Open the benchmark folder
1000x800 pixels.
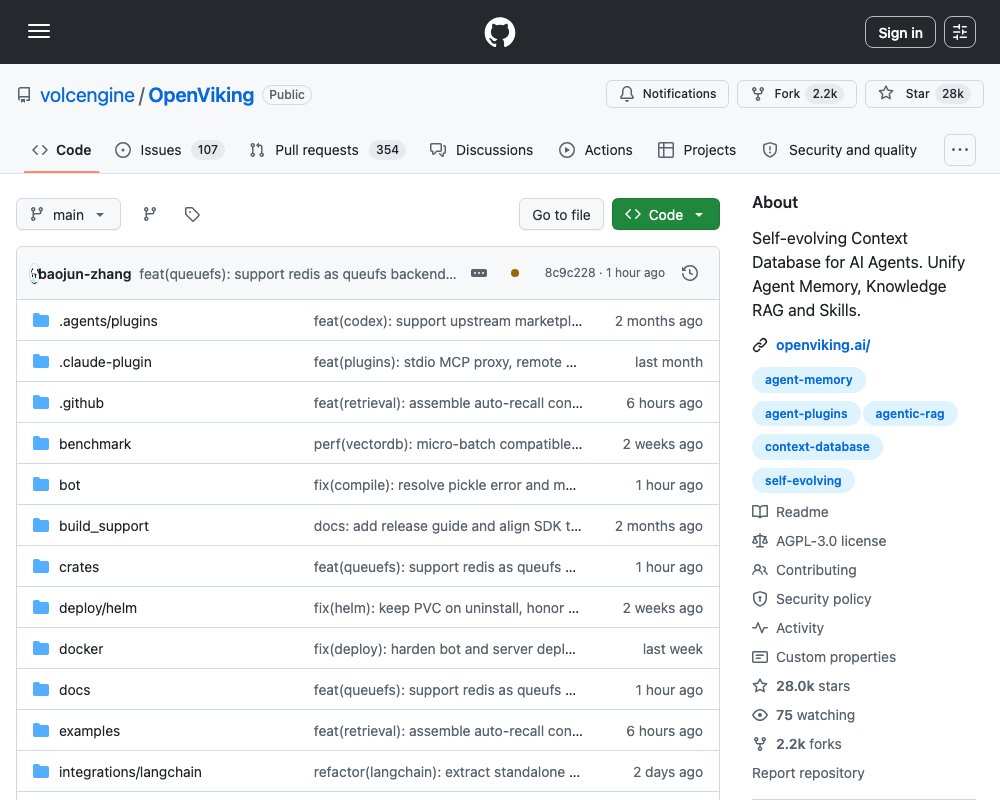point(95,444)
